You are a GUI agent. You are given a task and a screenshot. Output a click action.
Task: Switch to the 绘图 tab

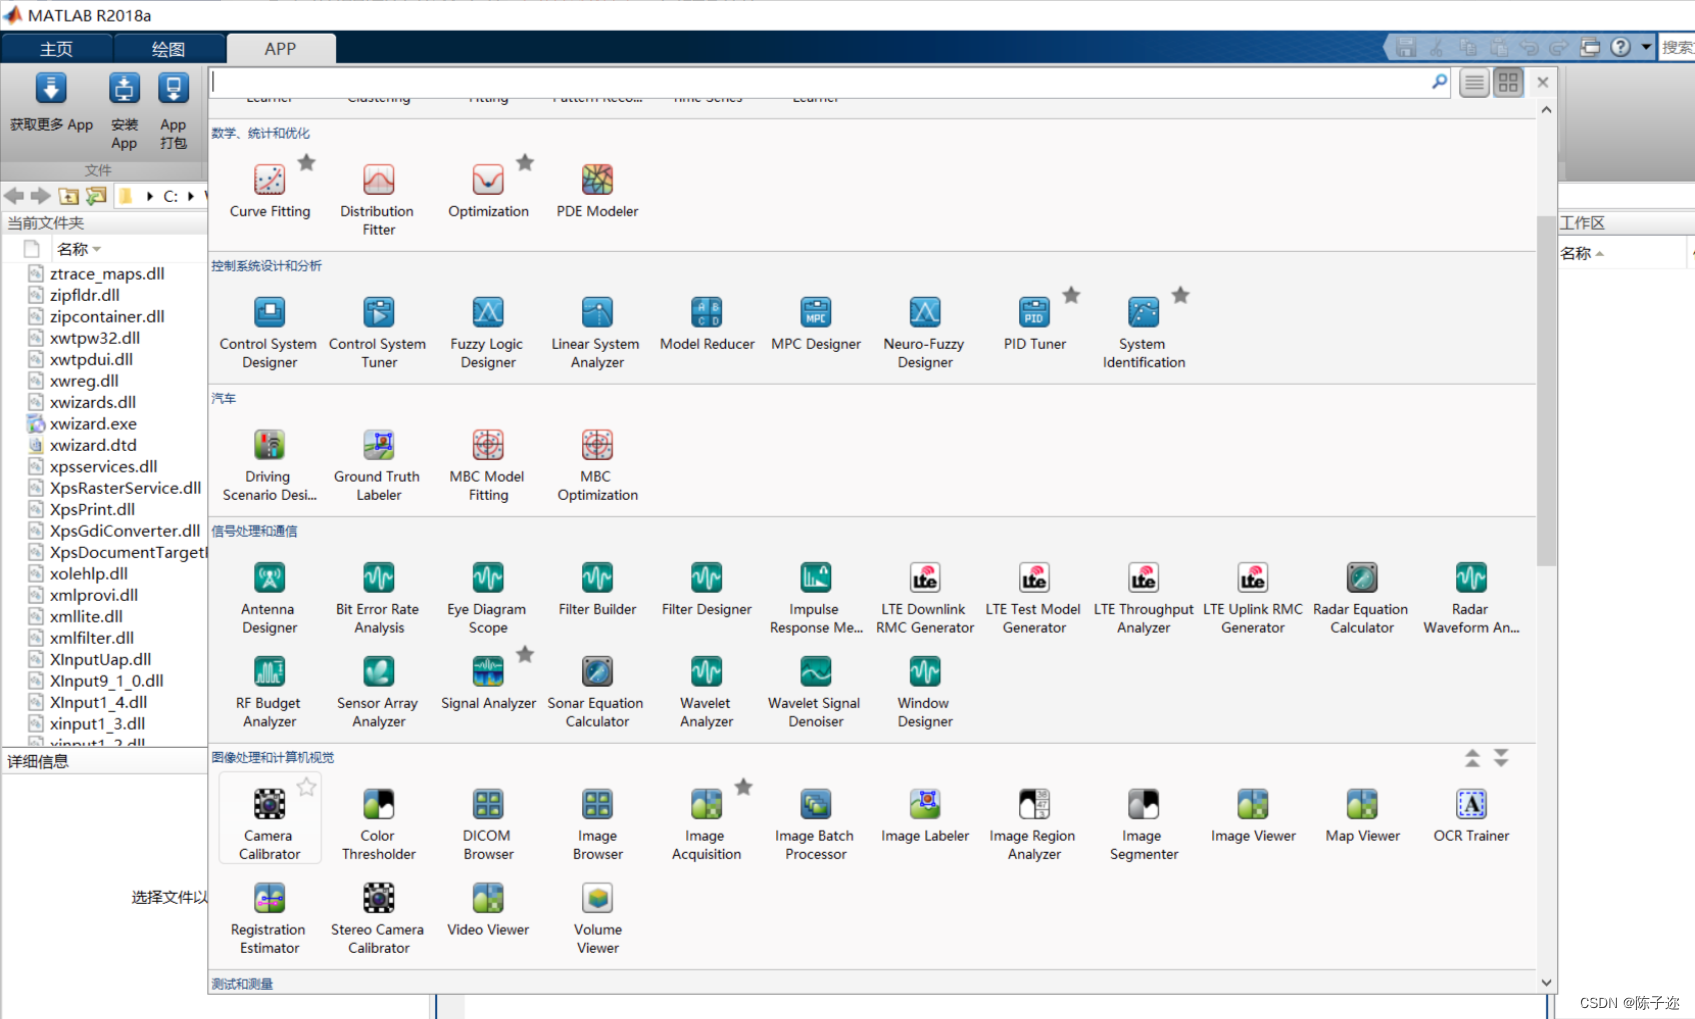(168, 49)
